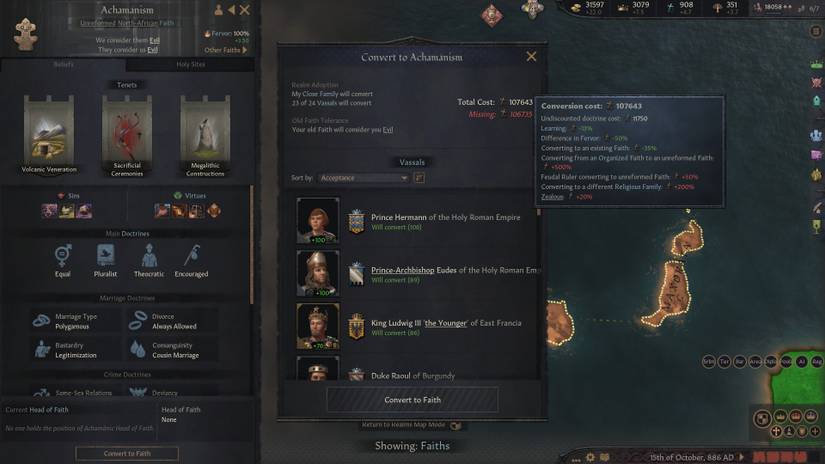Select King Ludwig III portrait
This screenshot has height=464, width=825.
point(318,326)
